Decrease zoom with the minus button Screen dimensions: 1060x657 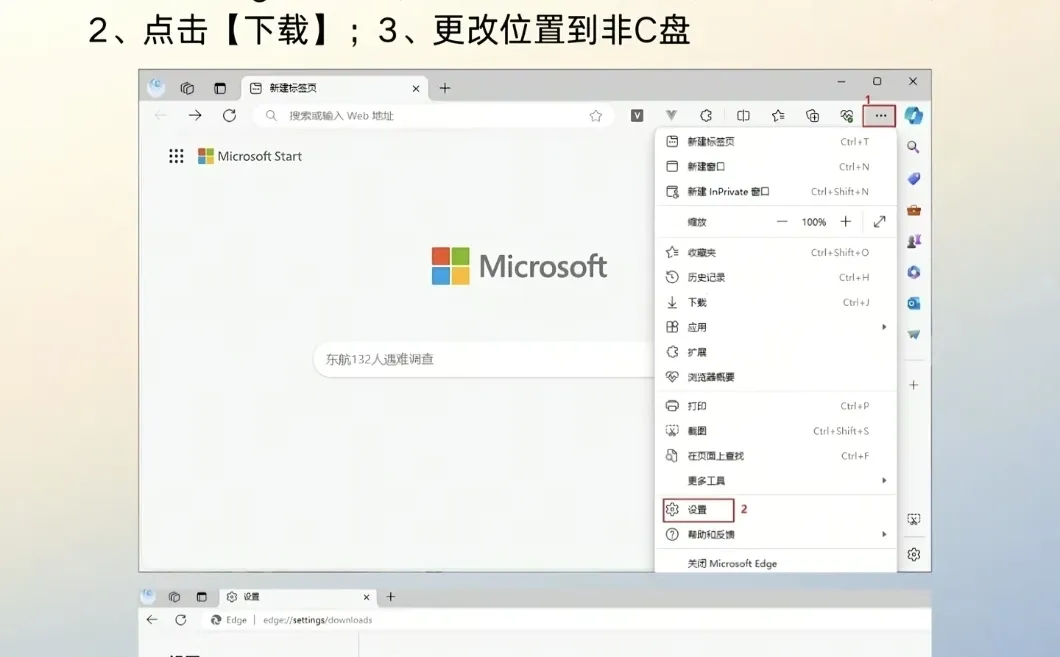point(781,222)
